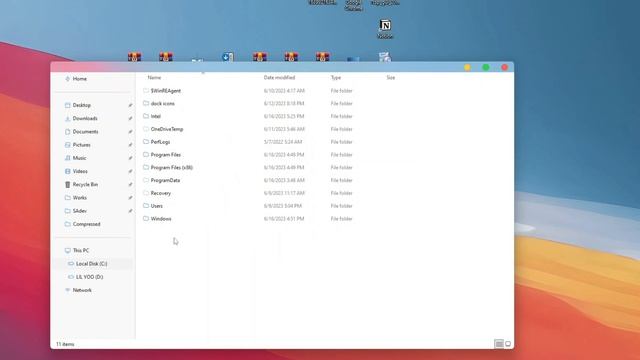
Task: Click the pin icon beside Desktop
Action: point(130,105)
